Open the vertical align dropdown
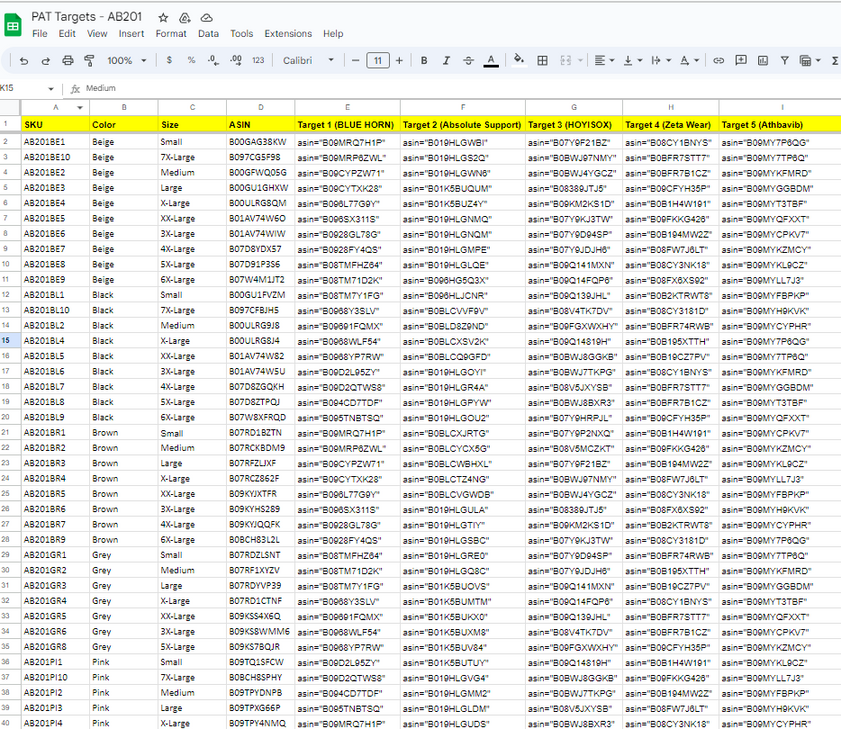 [632, 61]
